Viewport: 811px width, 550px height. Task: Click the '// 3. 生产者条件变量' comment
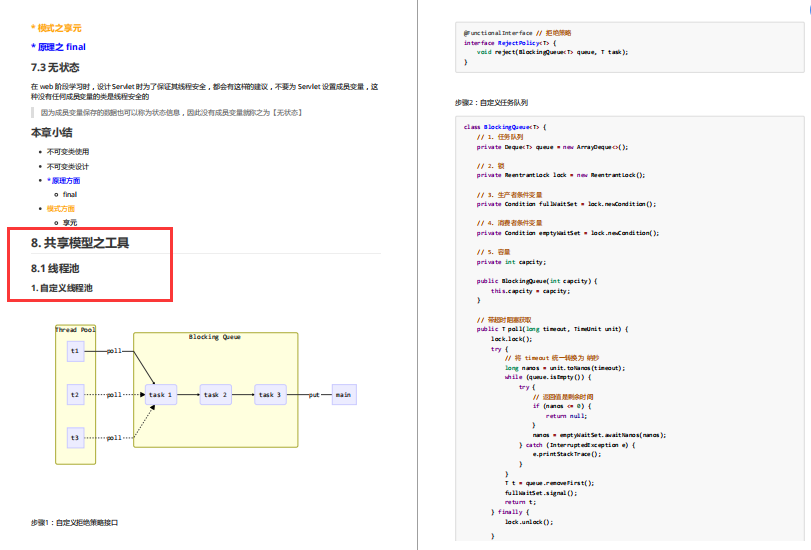tap(509, 195)
